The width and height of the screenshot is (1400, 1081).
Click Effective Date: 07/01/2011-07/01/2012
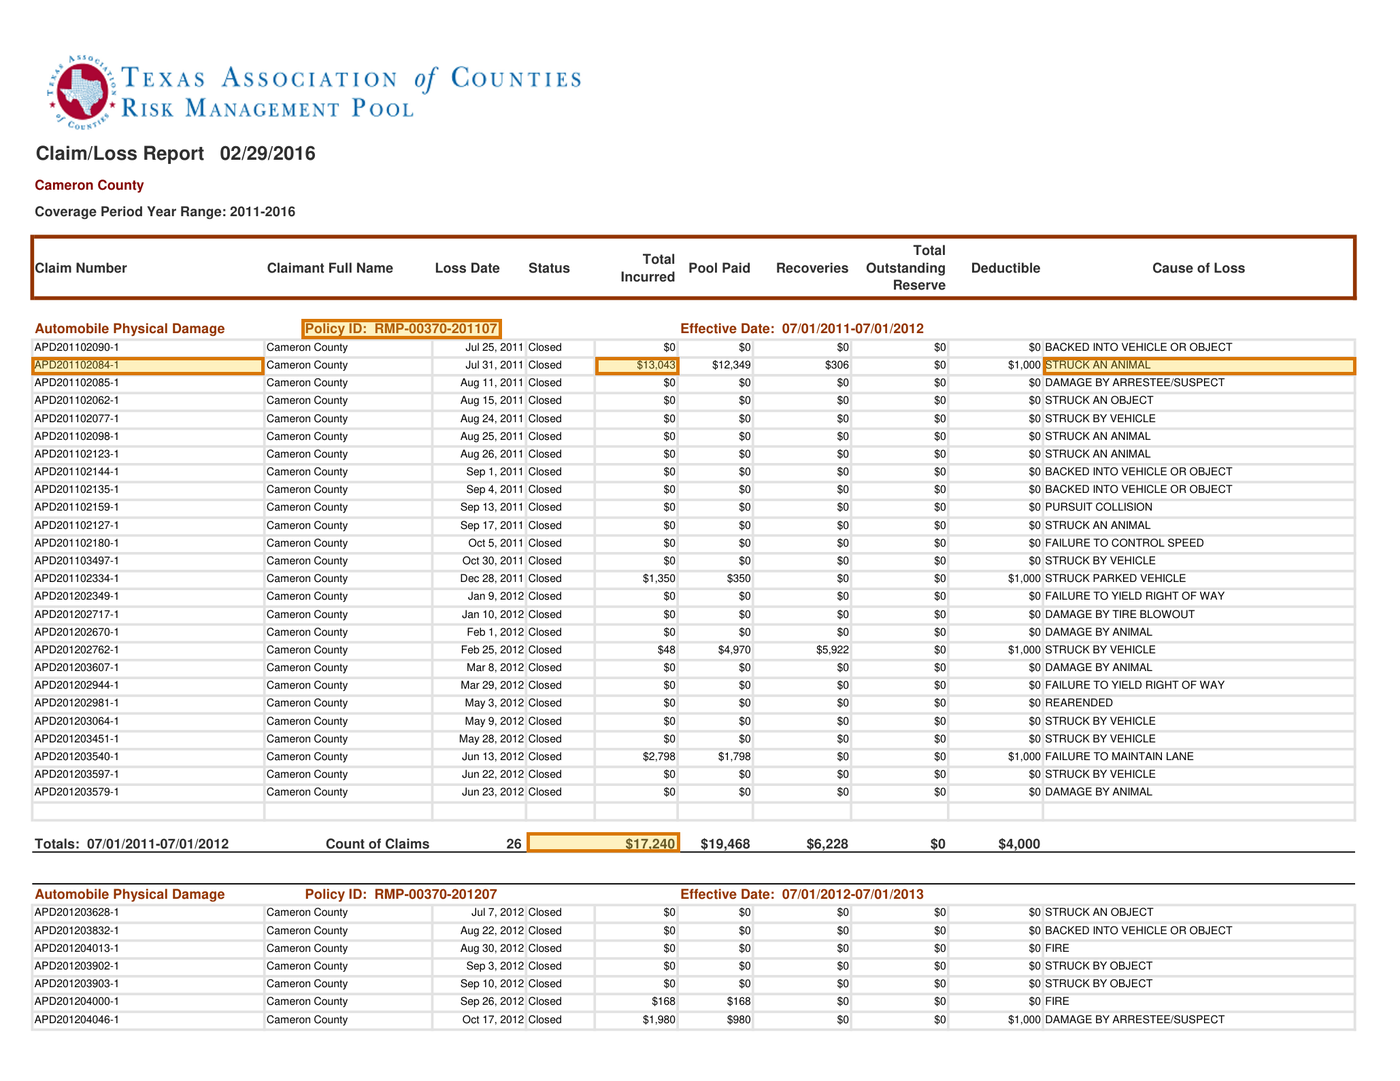click(802, 329)
